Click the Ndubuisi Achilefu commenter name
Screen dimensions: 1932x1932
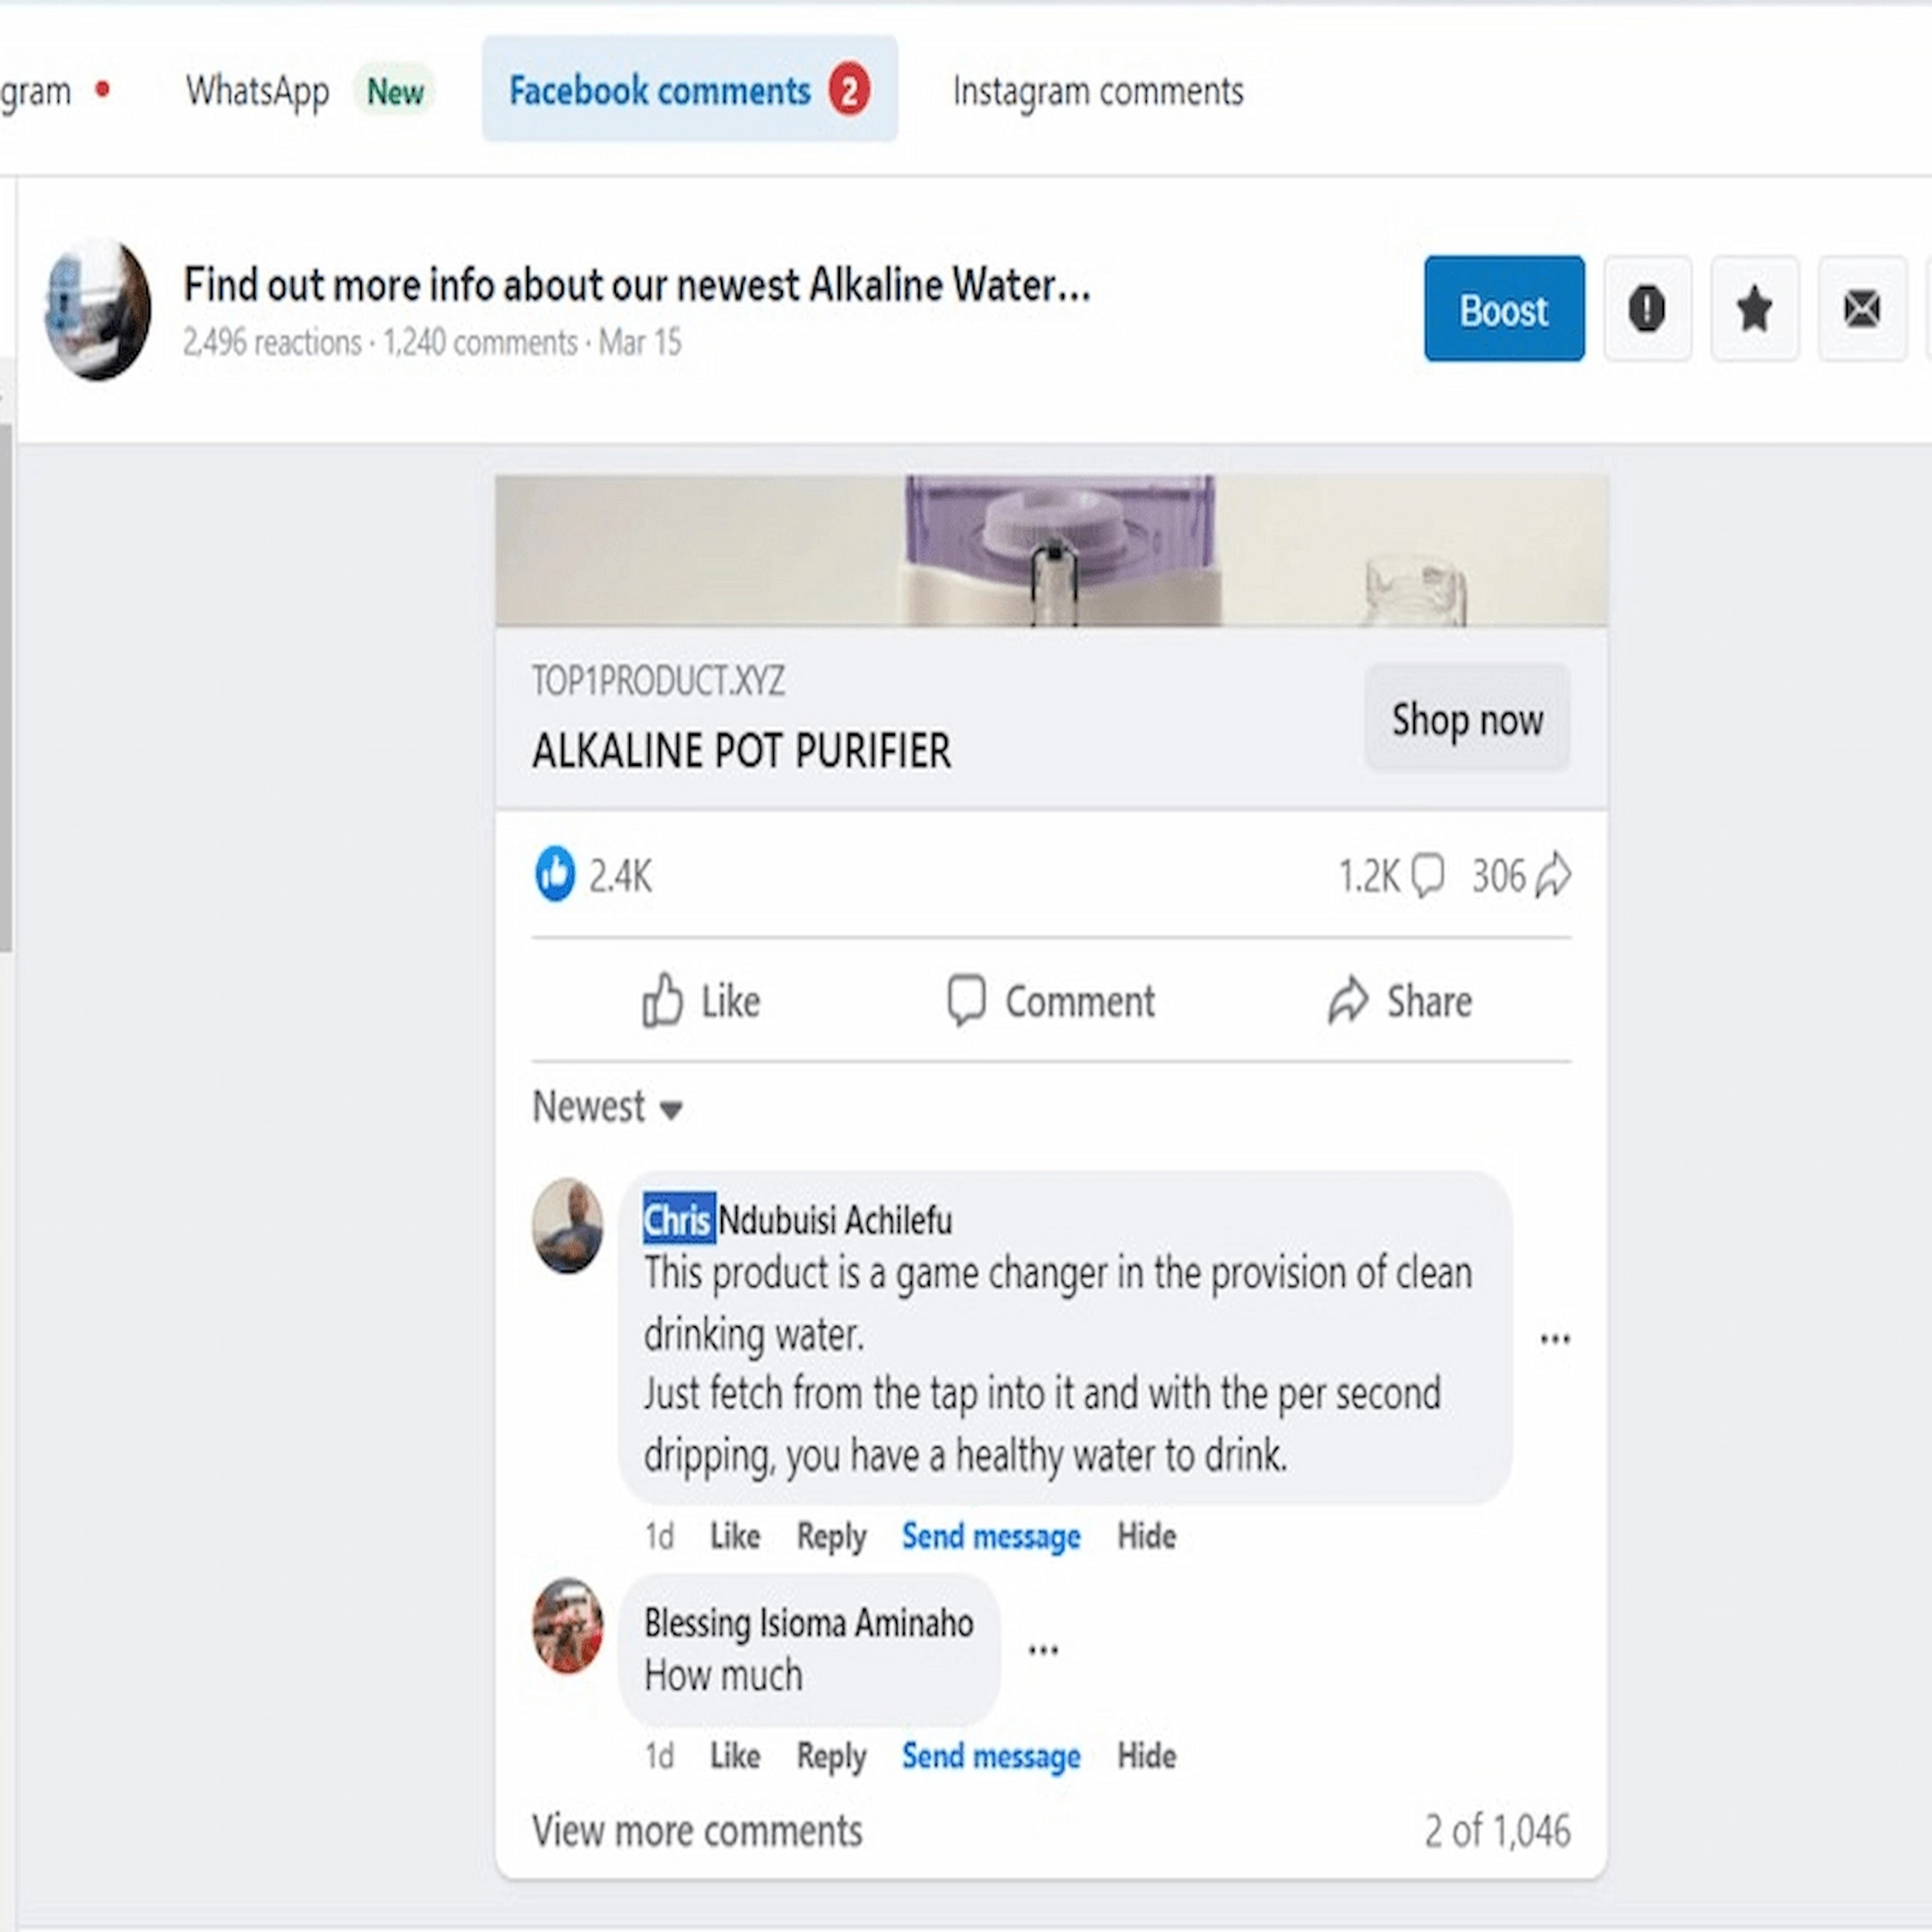[x=835, y=1220]
